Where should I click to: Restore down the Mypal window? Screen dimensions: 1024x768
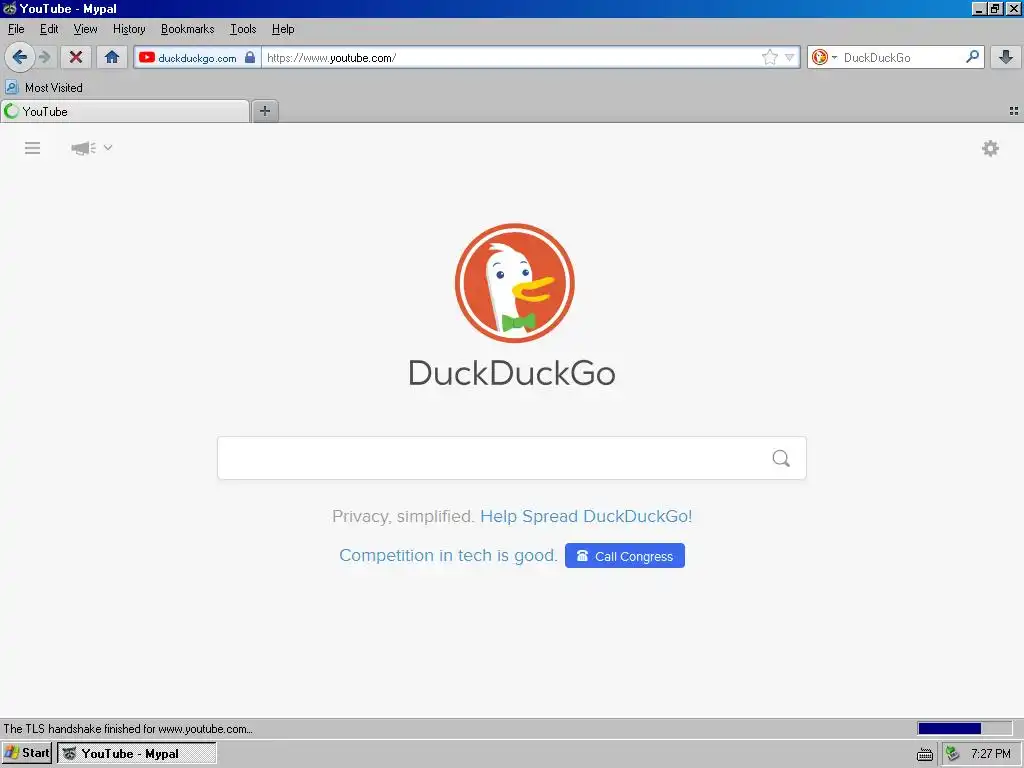(x=994, y=8)
